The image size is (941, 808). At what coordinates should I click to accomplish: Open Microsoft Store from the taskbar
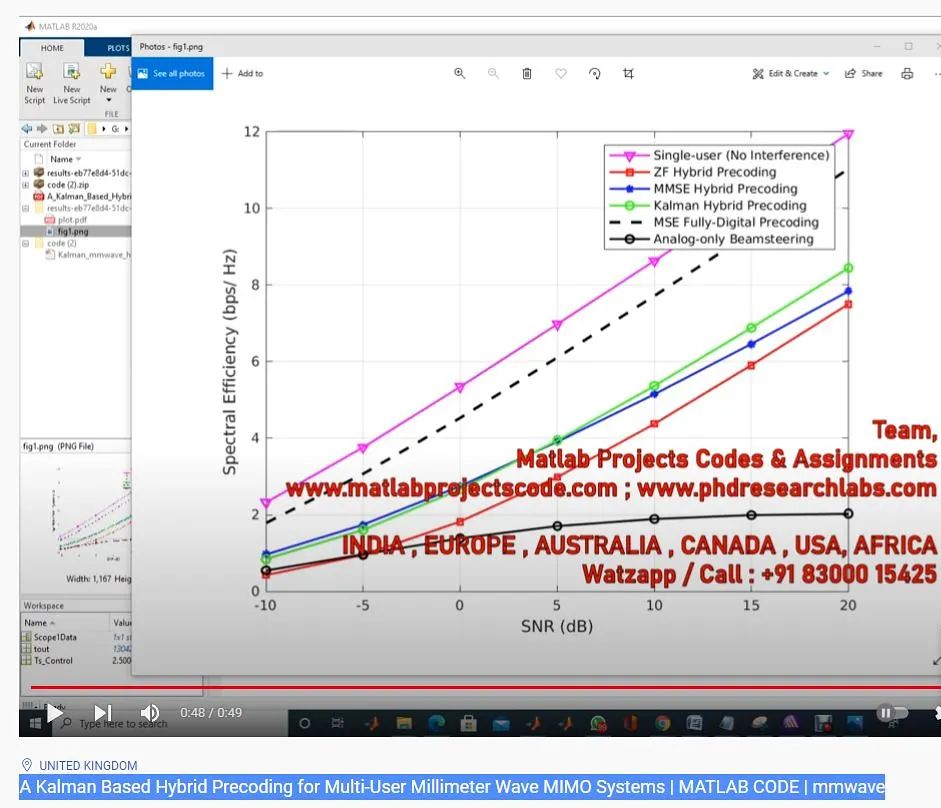click(468, 723)
